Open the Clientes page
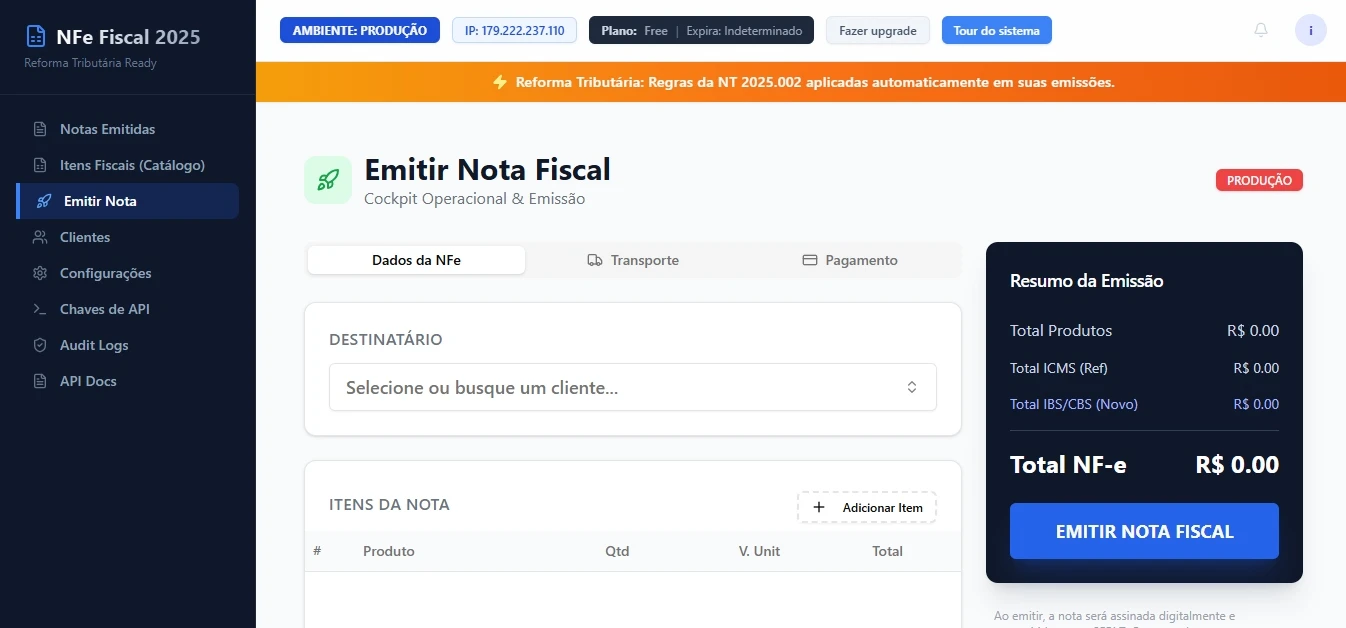The height and width of the screenshot is (628, 1346). 85,237
